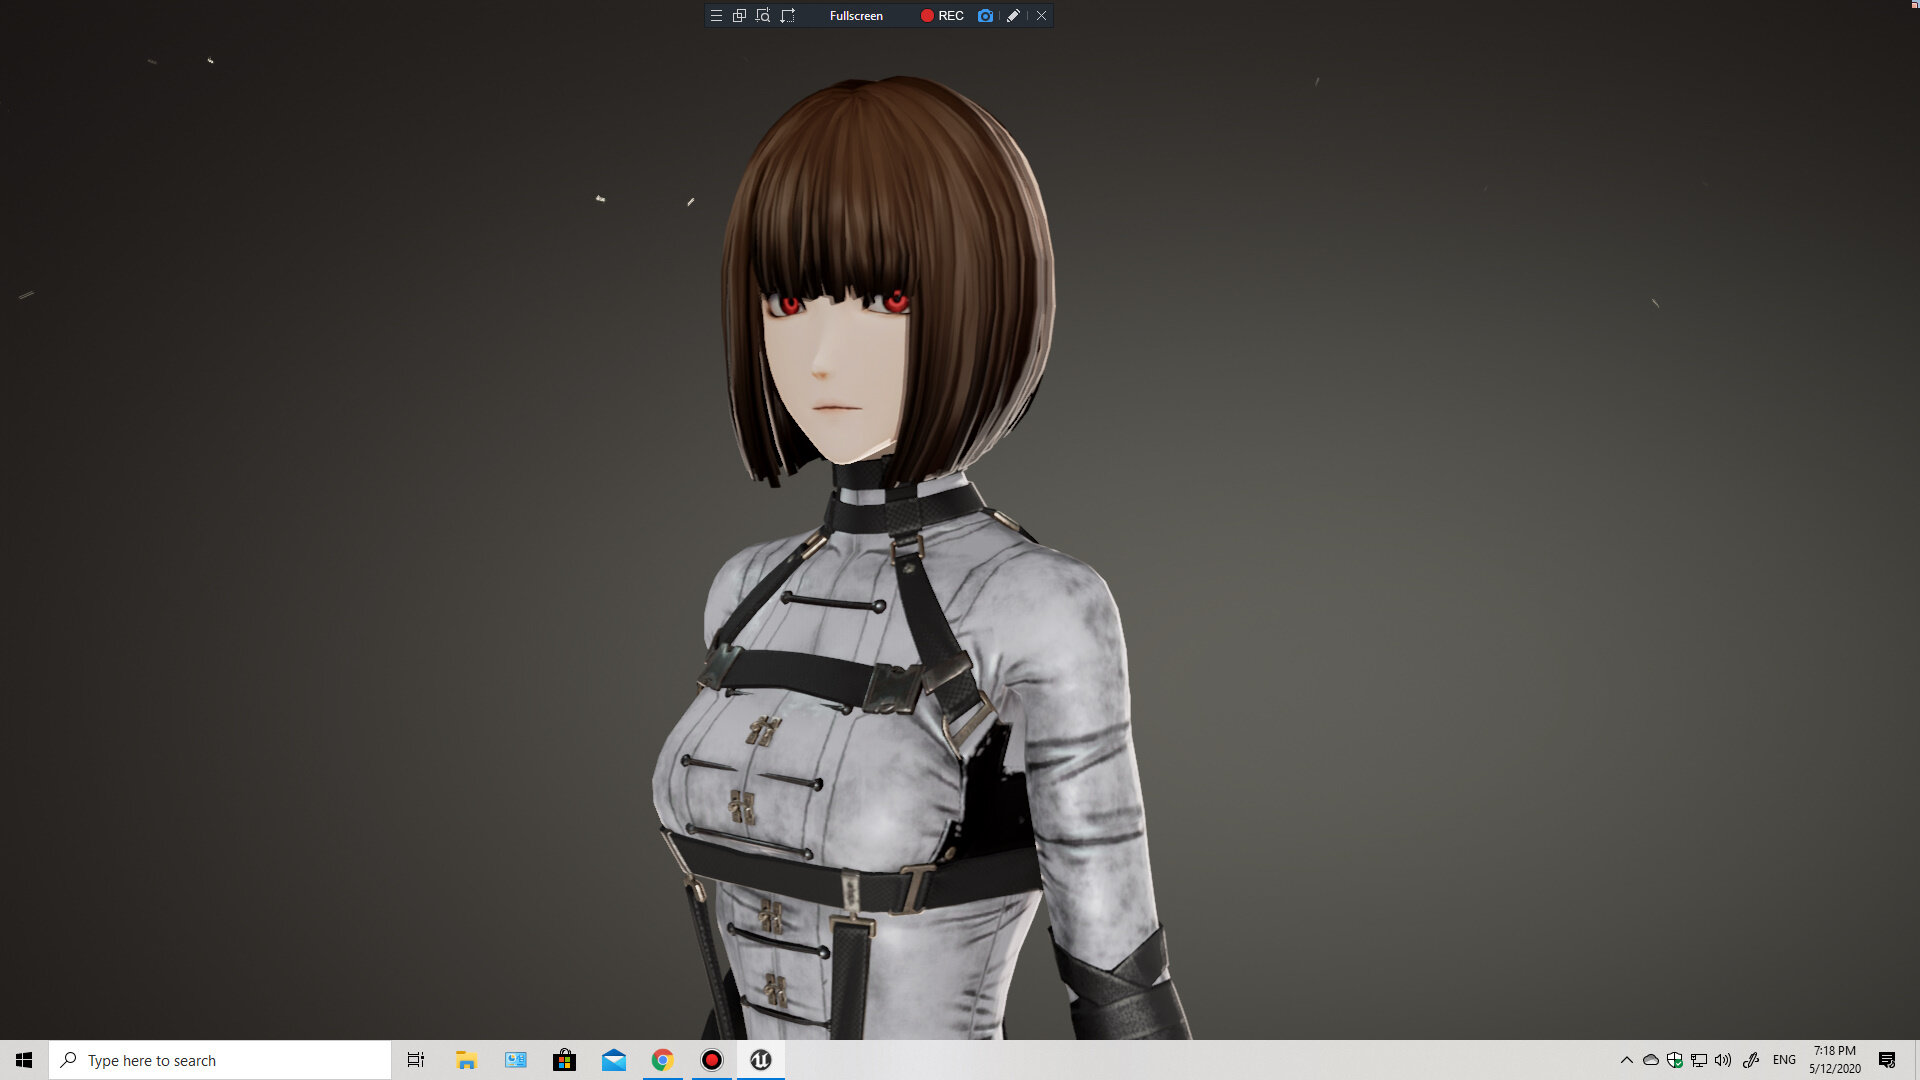Click the Fullscreen mode label
Viewport: 1920px width, 1080px height.
click(856, 16)
